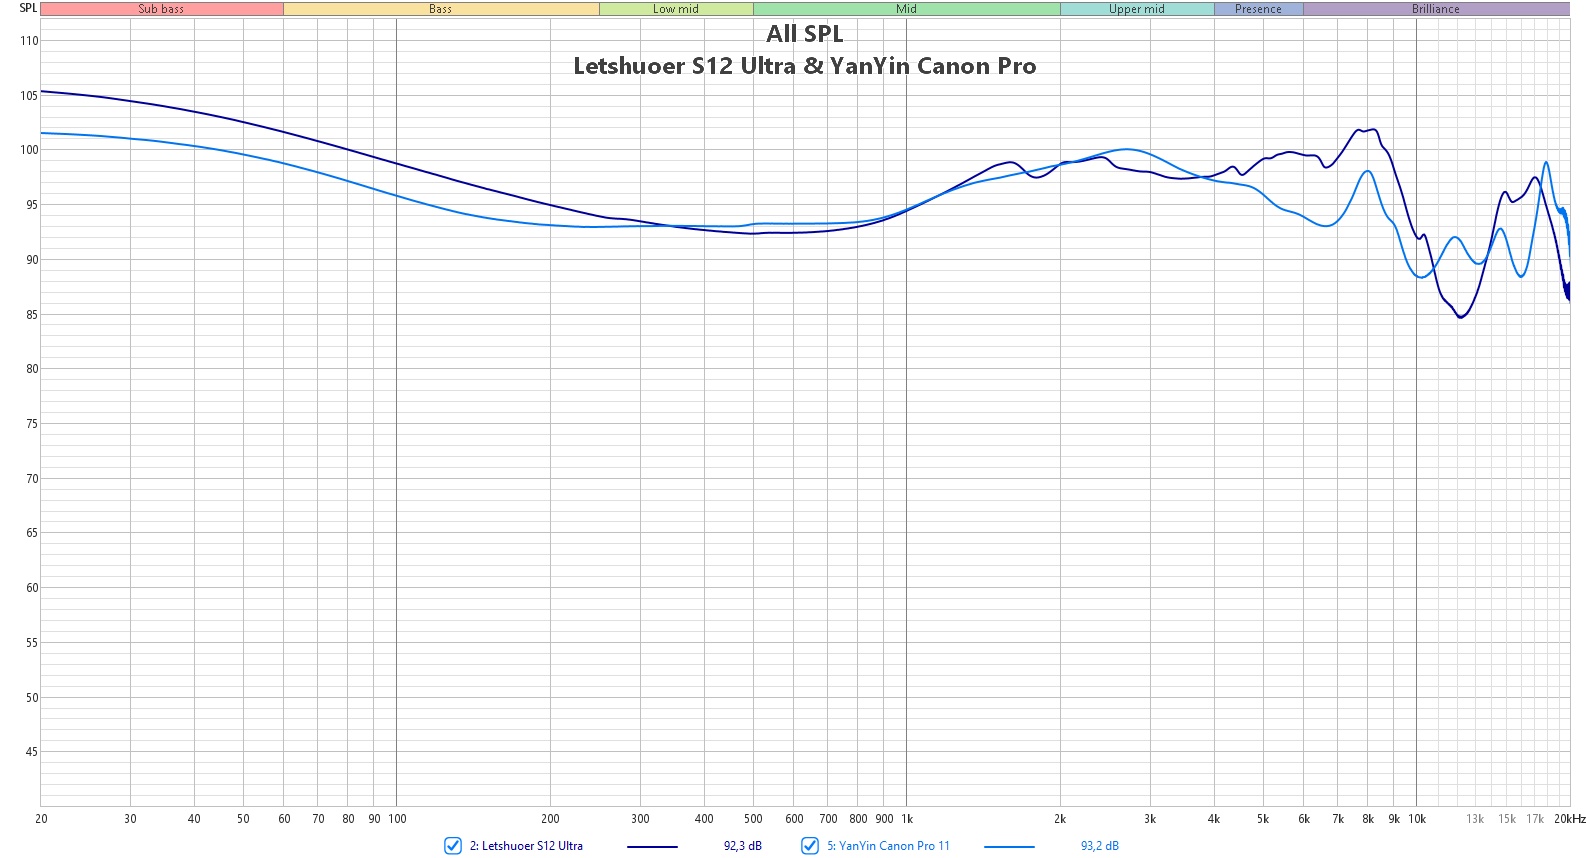Click the Upper mid band label

1137,9
